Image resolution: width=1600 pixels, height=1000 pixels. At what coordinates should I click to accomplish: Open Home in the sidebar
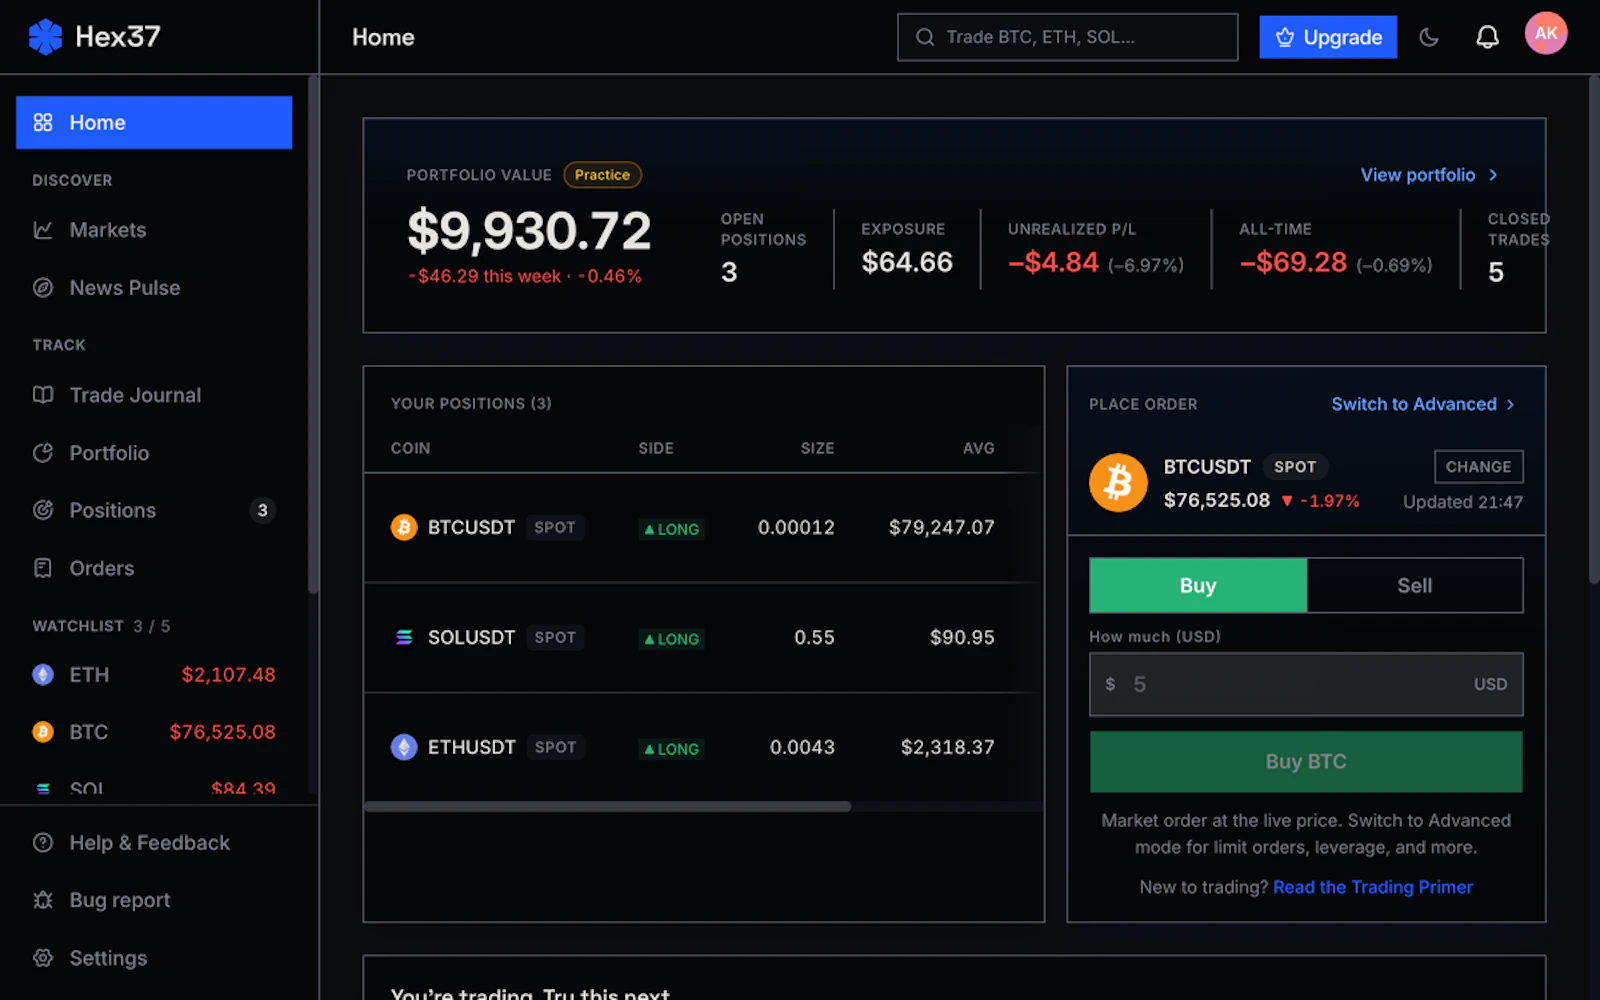(x=154, y=123)
